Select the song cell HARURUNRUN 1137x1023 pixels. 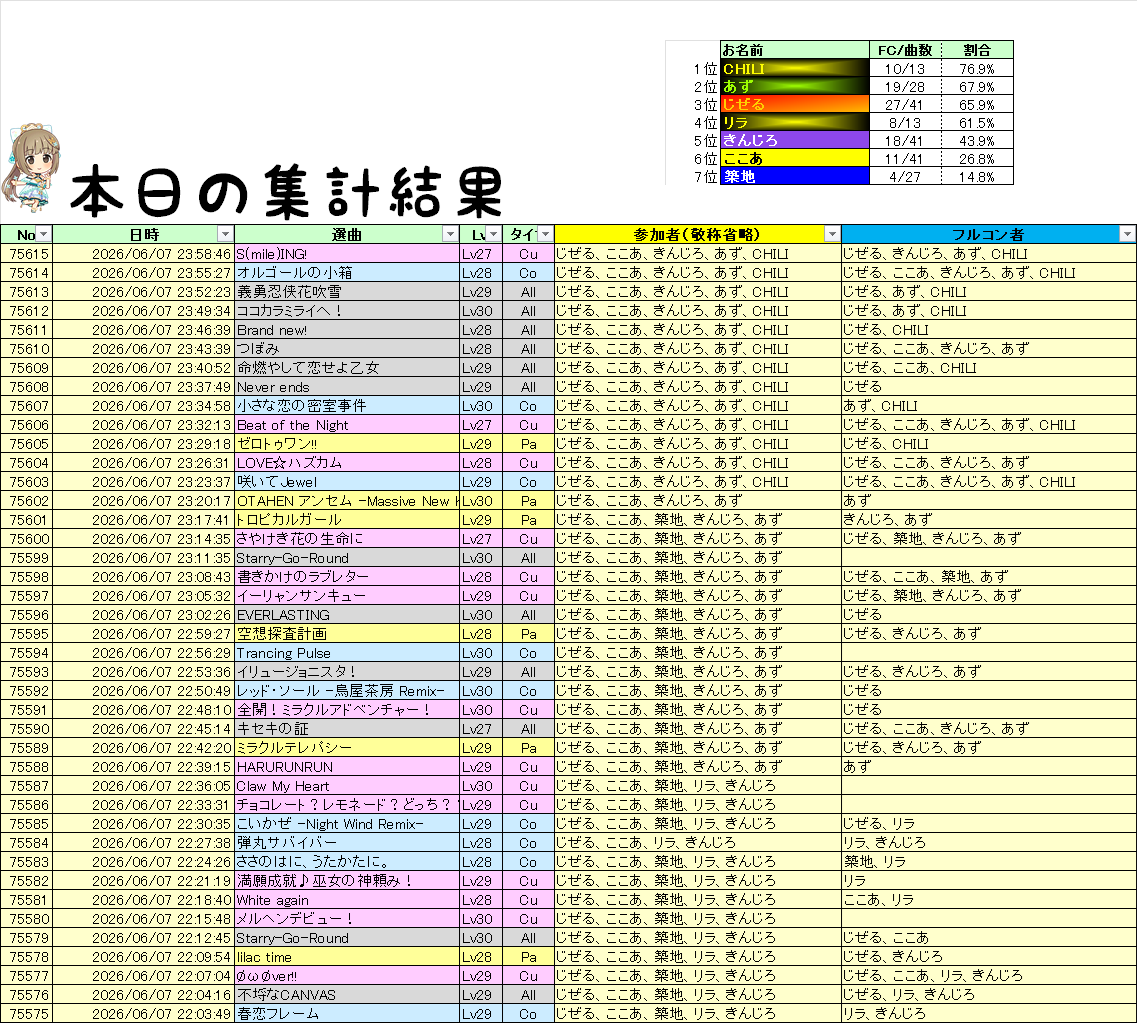pos(347,767)
